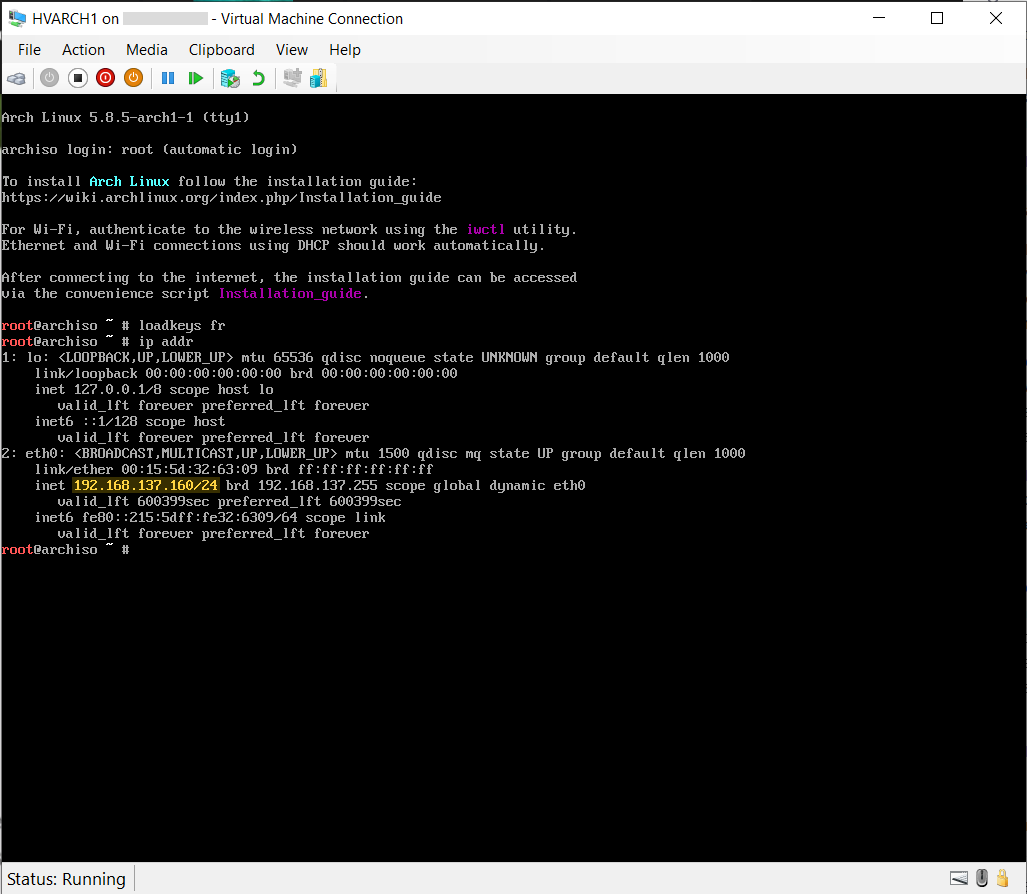Click the keyboard status icon in status bar
Image resolution: width=1027 pixels, height=894 pixels.
click(959, 878)
